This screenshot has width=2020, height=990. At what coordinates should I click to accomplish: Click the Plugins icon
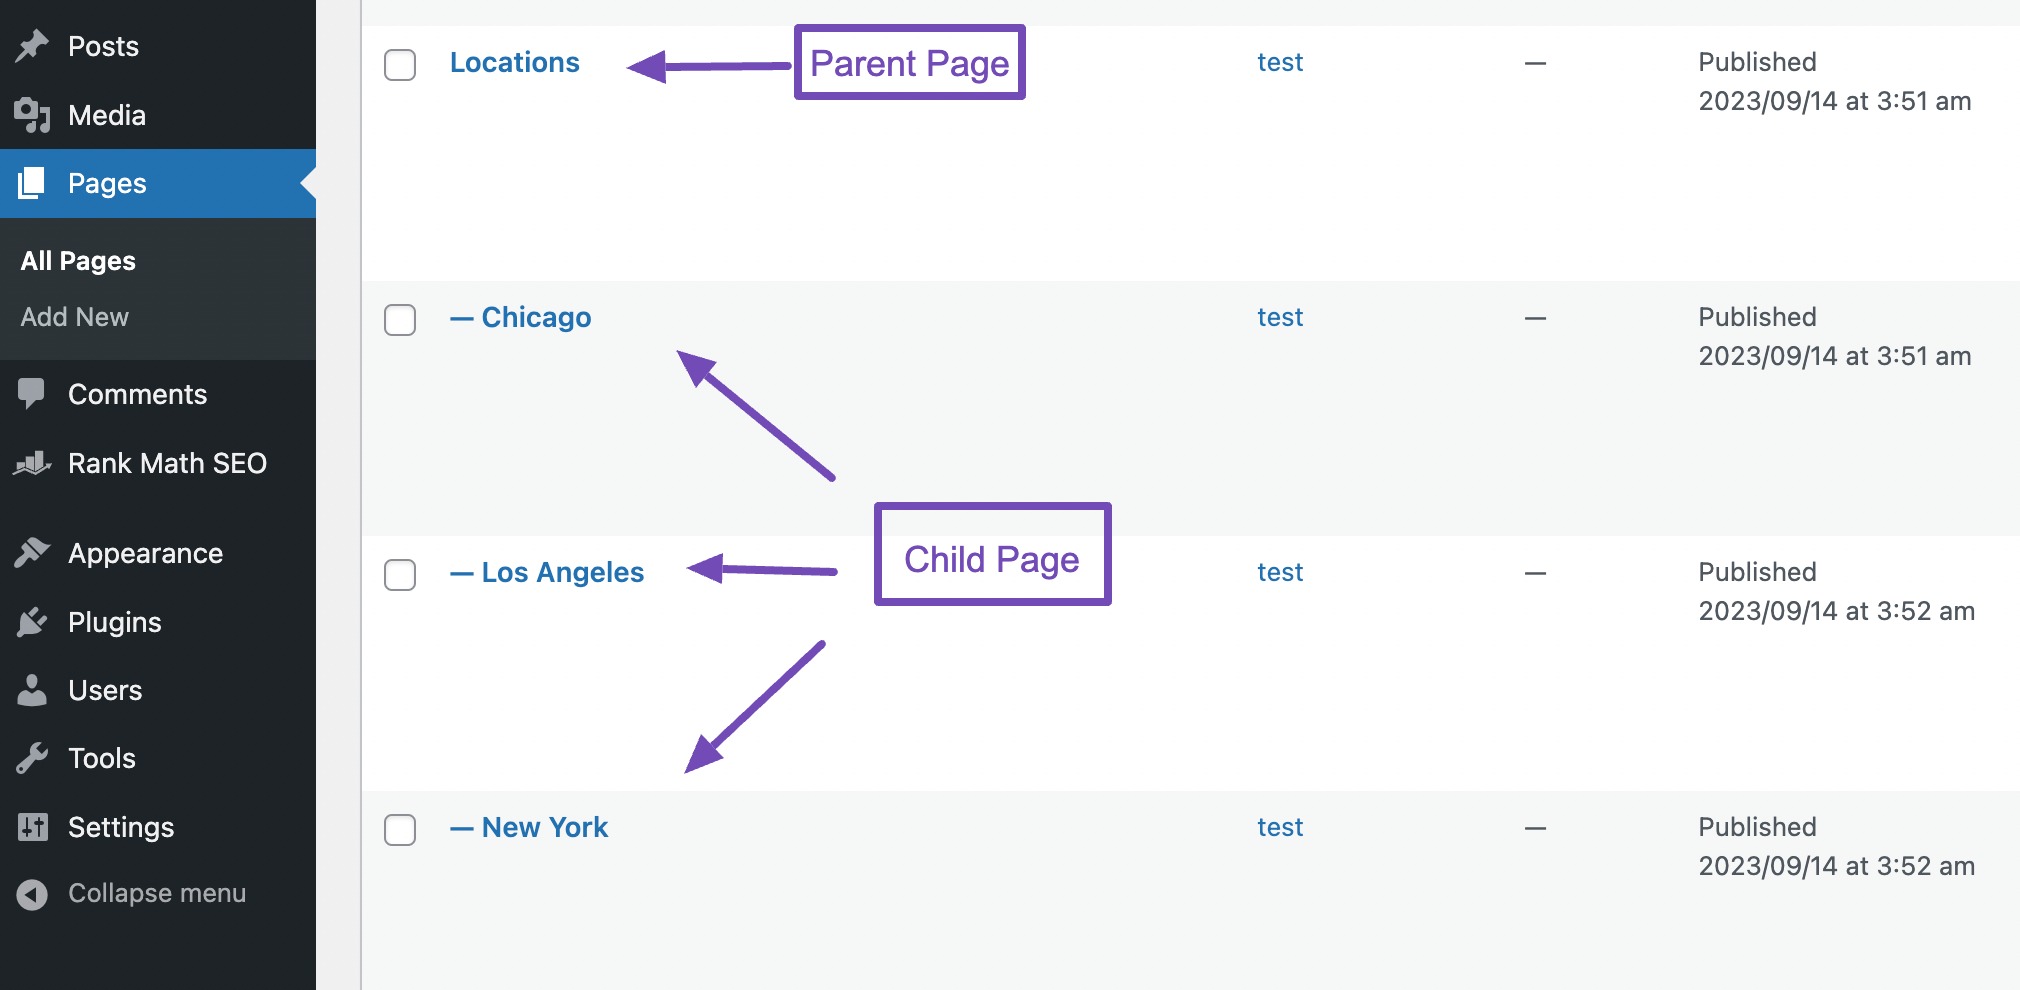33,621
